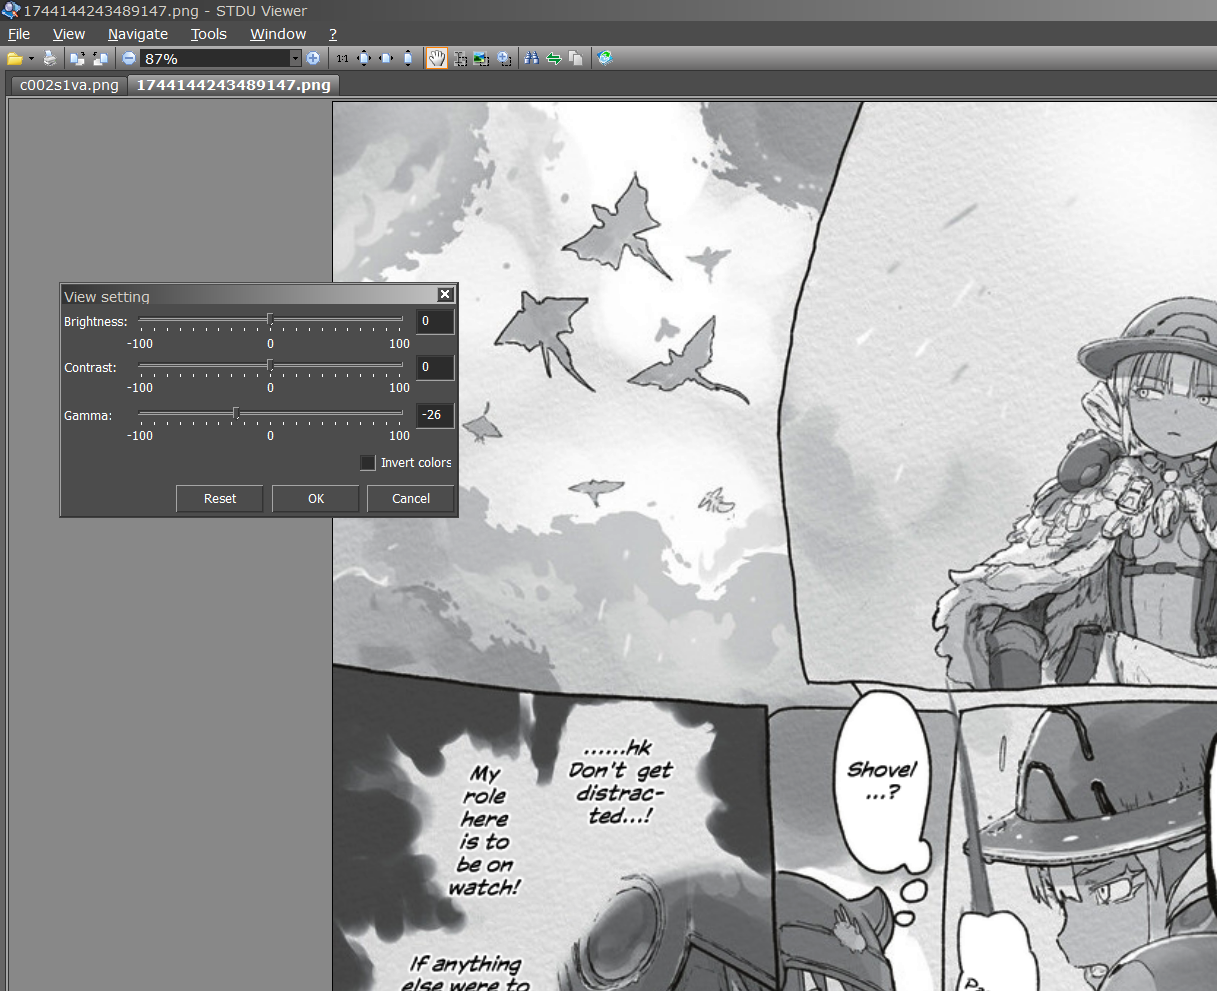Screen dimensions: 1217x991
Task: Select the Hand pan tool
Action: [x=437, y=58]
